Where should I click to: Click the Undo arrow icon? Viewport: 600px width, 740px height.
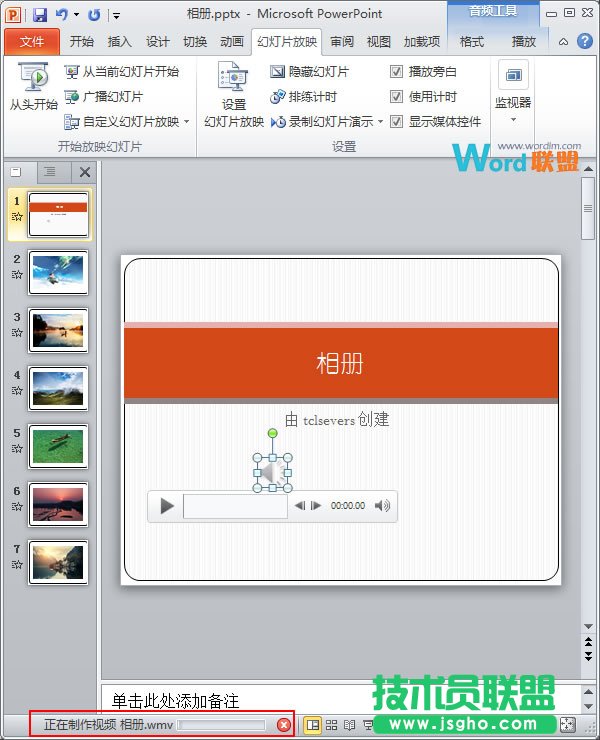61,15
